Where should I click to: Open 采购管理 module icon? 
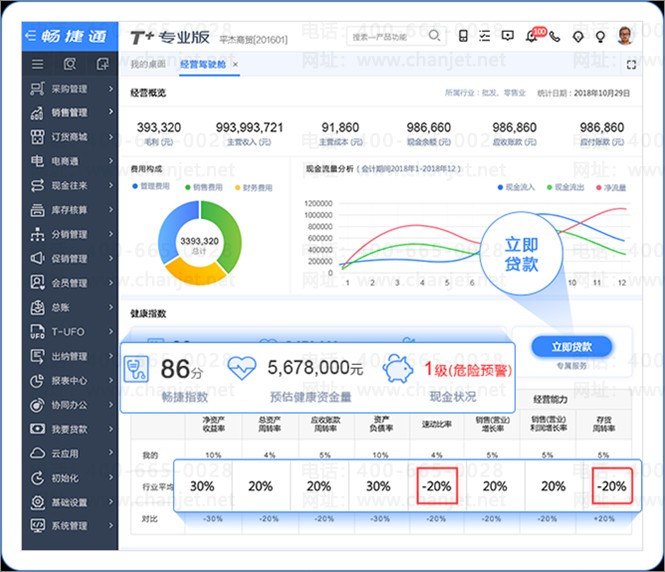point(37,89)
